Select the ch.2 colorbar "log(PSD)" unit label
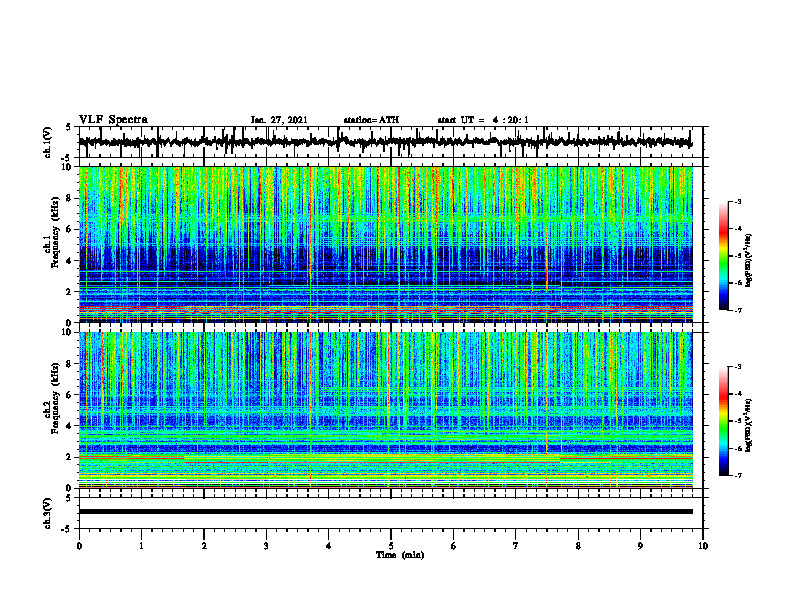 [750, 425]
